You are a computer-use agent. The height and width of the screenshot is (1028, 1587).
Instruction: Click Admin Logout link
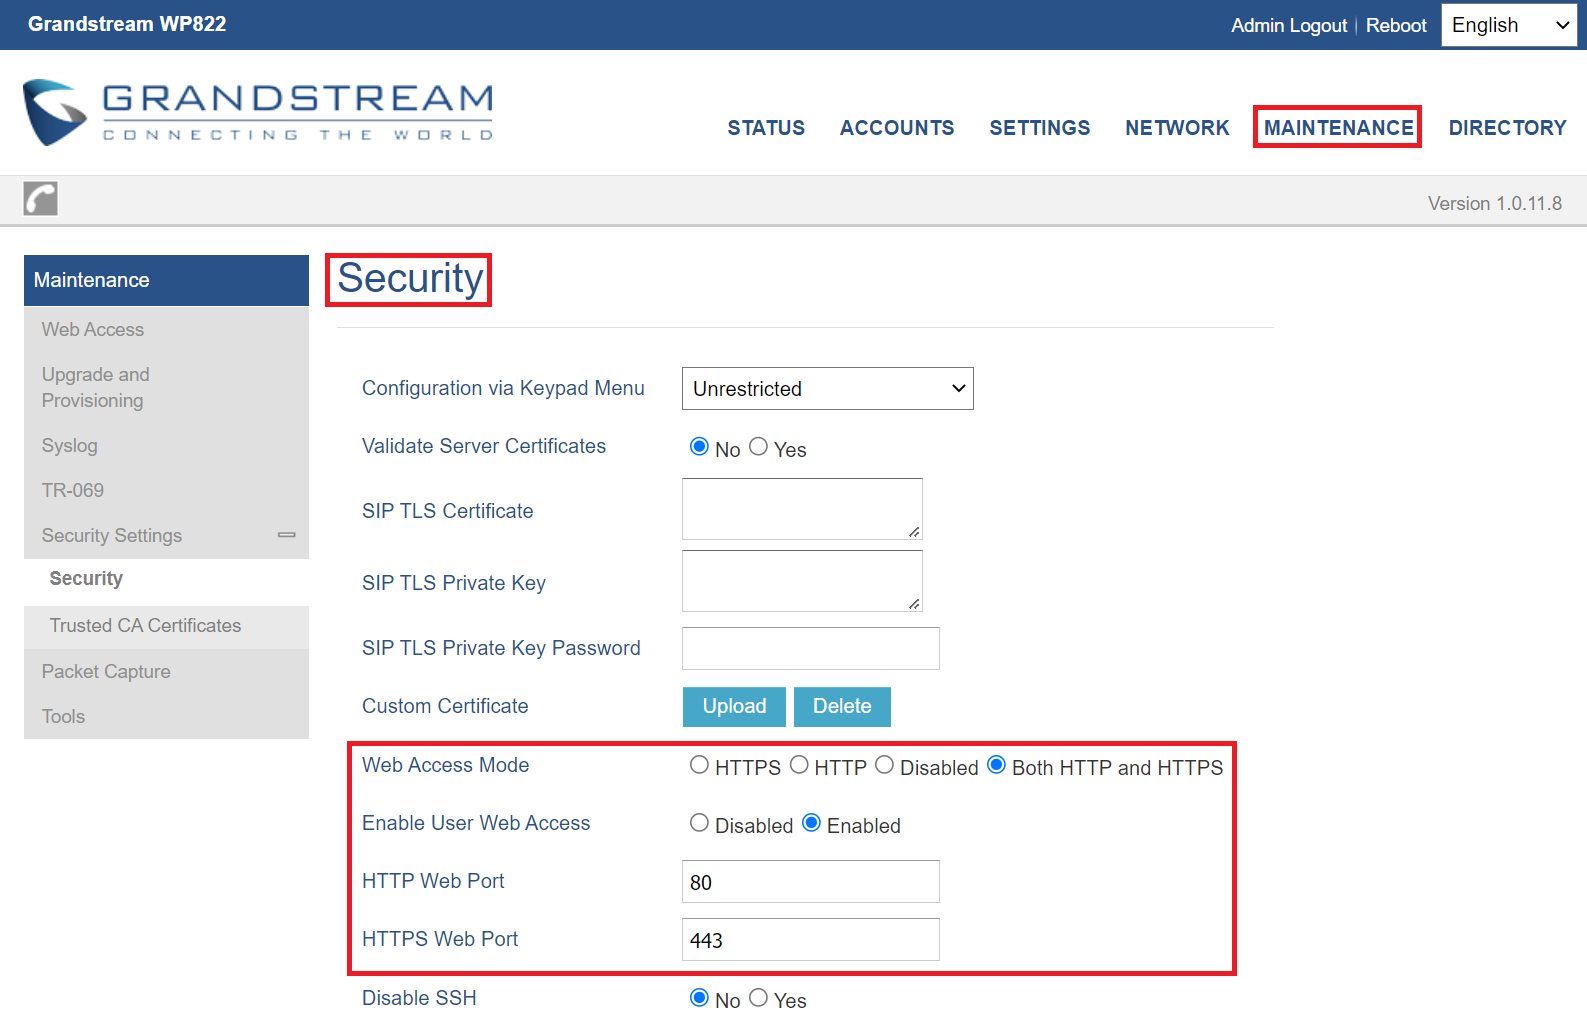click(1289, 26)
